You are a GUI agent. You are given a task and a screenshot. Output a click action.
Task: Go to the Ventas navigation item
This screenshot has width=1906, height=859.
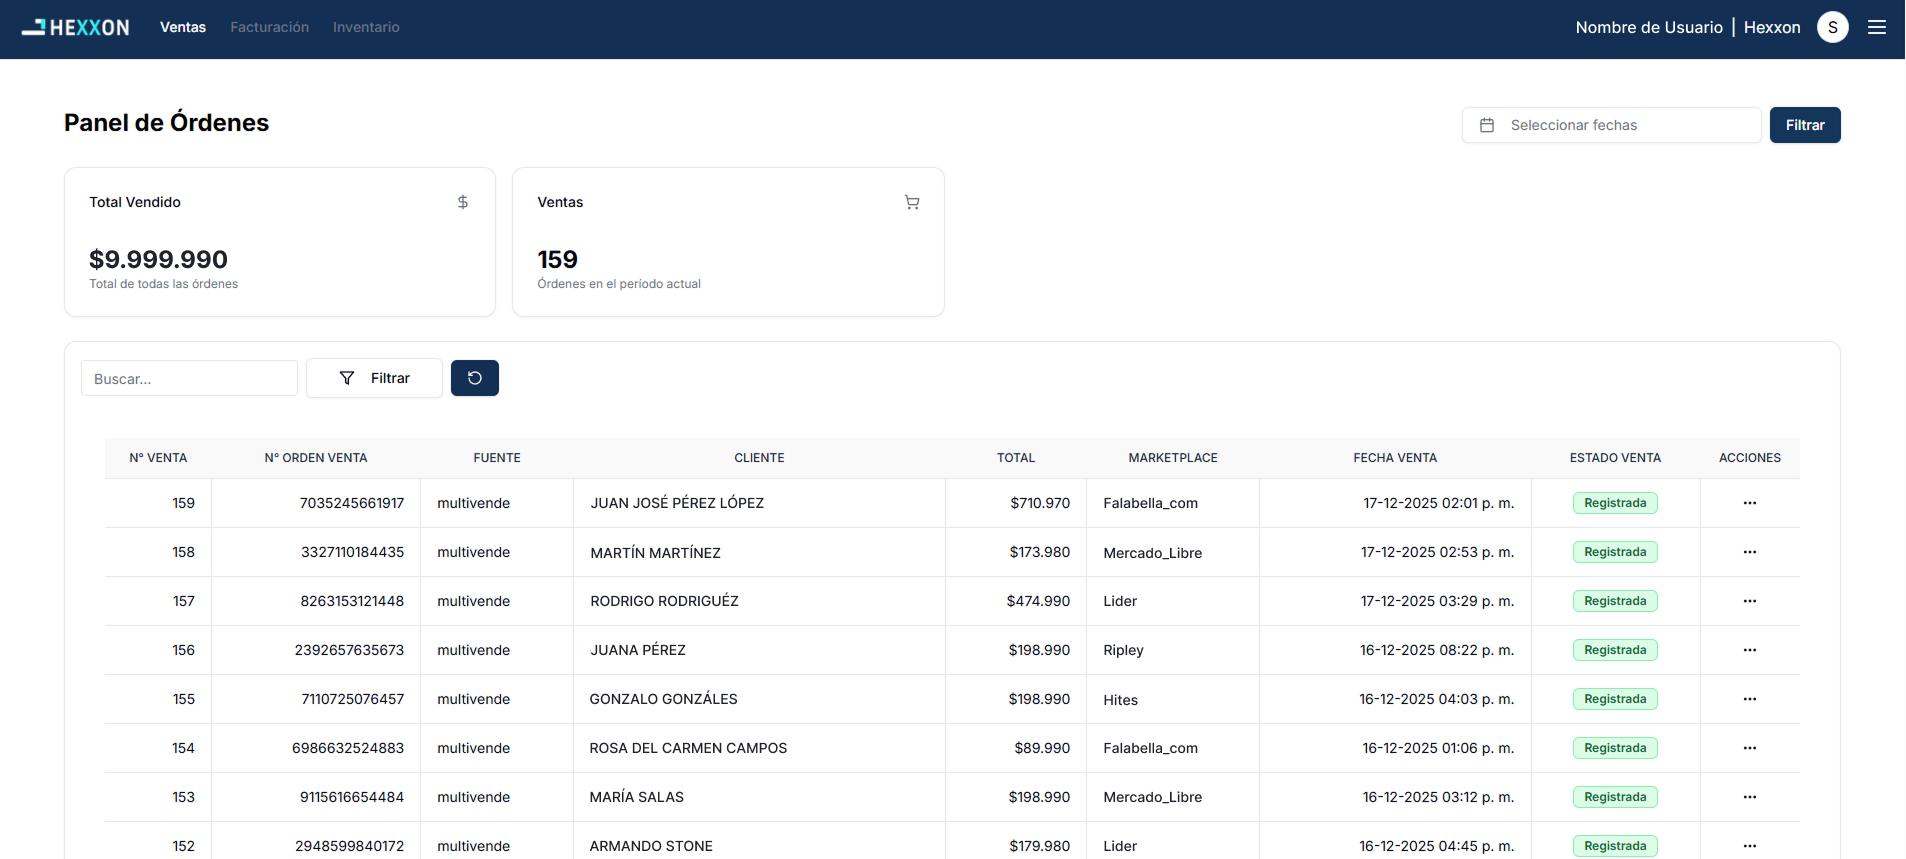183,27
